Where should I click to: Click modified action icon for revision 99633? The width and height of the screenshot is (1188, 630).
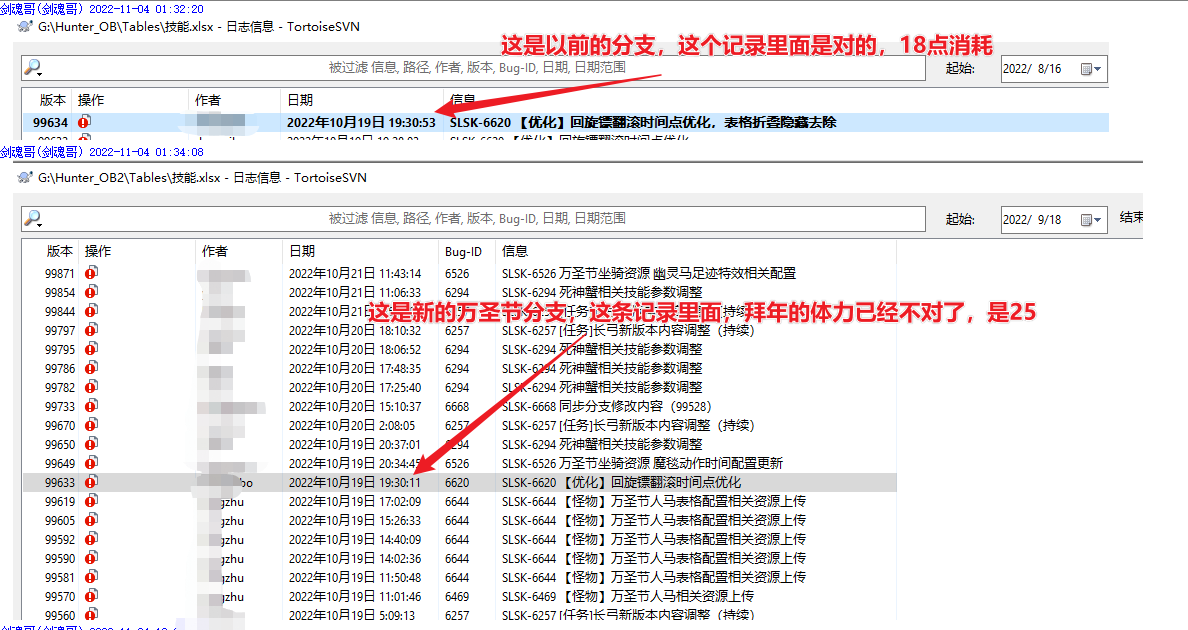point(91,482)
